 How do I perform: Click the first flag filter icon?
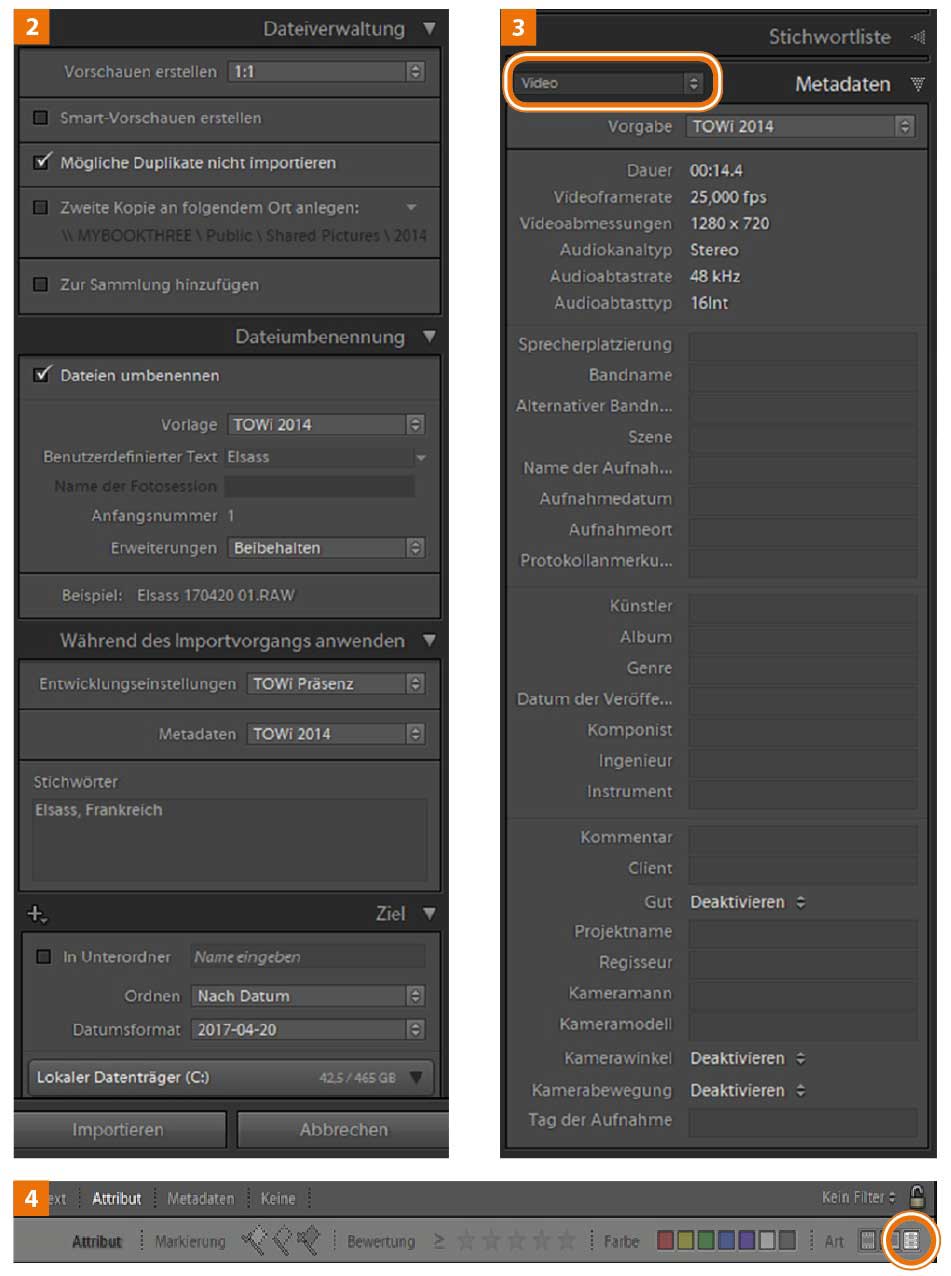[255, 1241]
